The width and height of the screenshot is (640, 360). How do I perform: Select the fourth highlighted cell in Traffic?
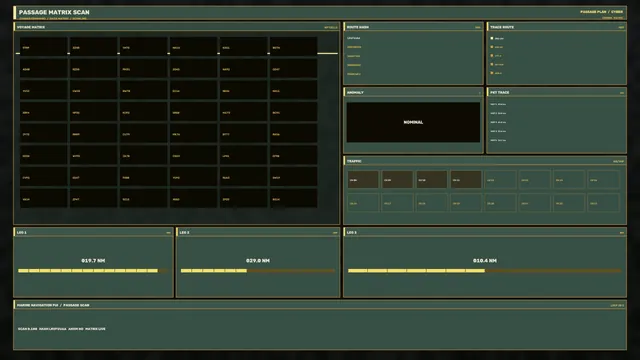[x=466, y=180]
